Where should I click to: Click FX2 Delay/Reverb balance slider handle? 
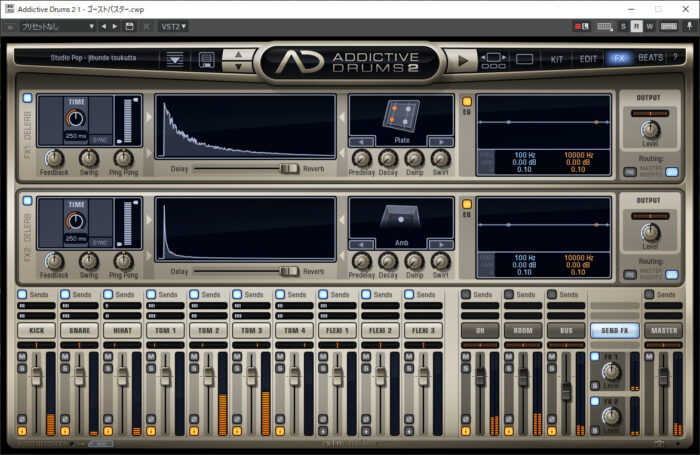(x=289, y=271)
